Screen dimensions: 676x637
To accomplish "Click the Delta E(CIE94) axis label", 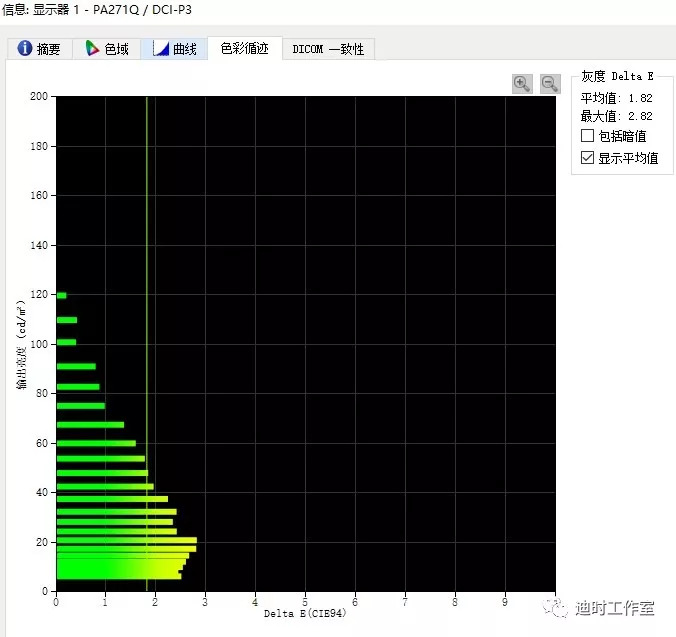I will coord(305,613).
